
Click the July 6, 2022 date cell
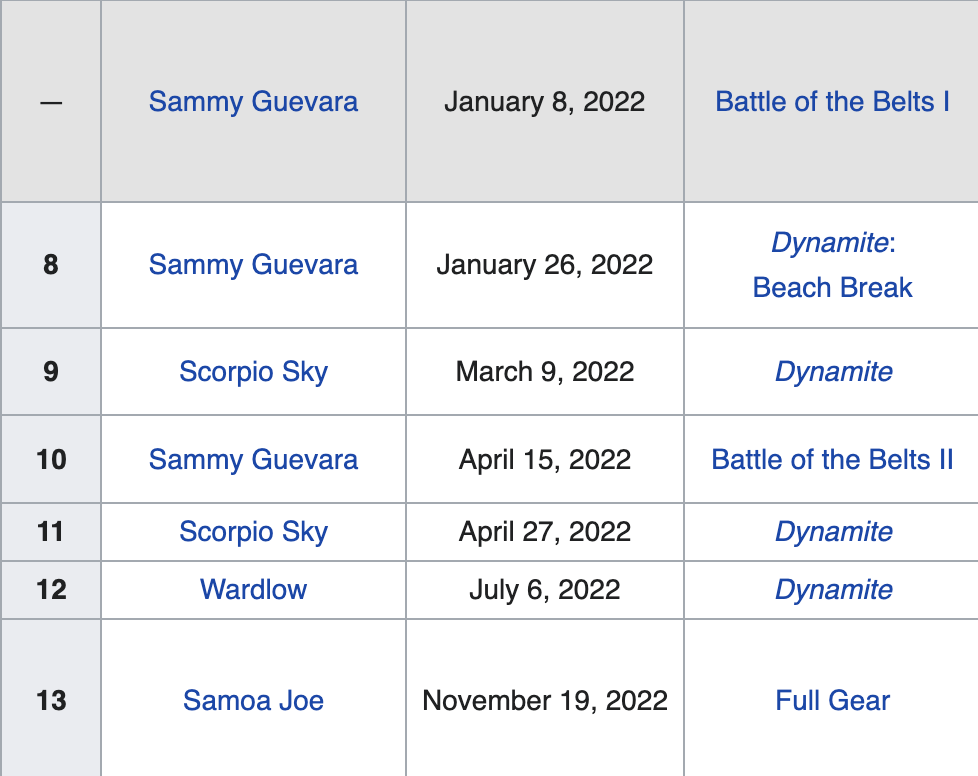[x=545, y=590]
